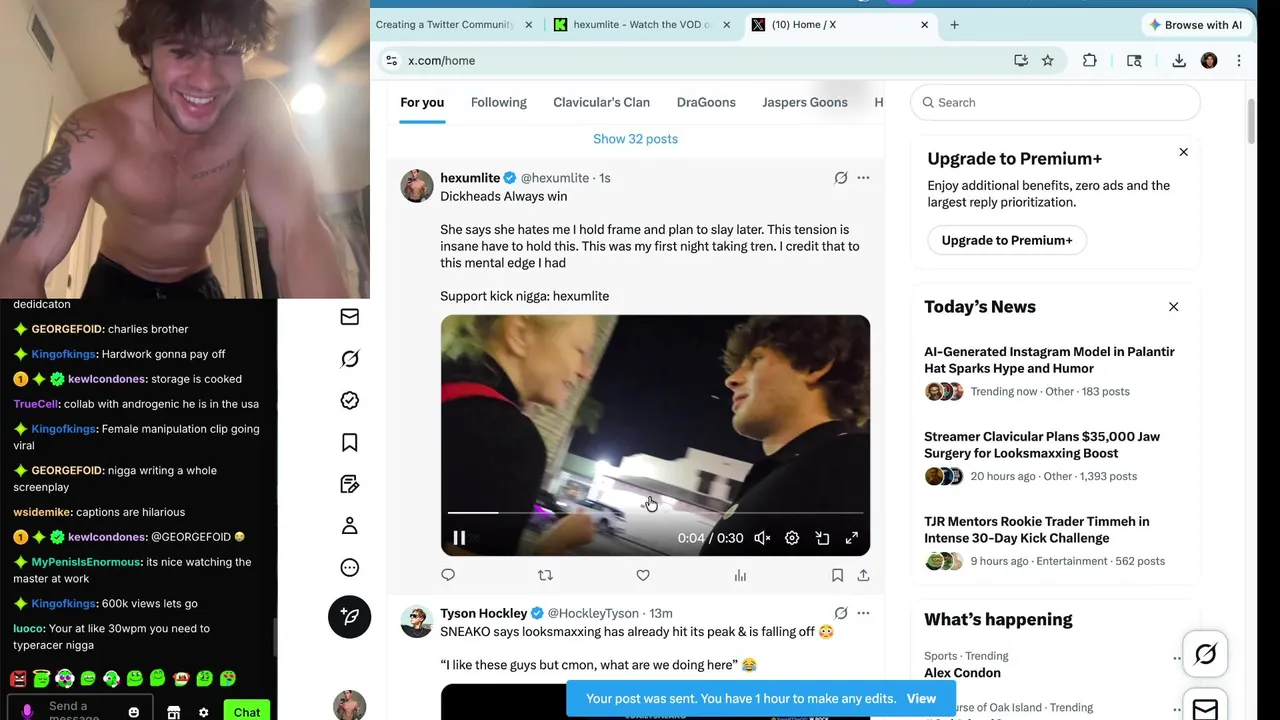Pause the video in hexumlite's post

click(x=459, y=538)
